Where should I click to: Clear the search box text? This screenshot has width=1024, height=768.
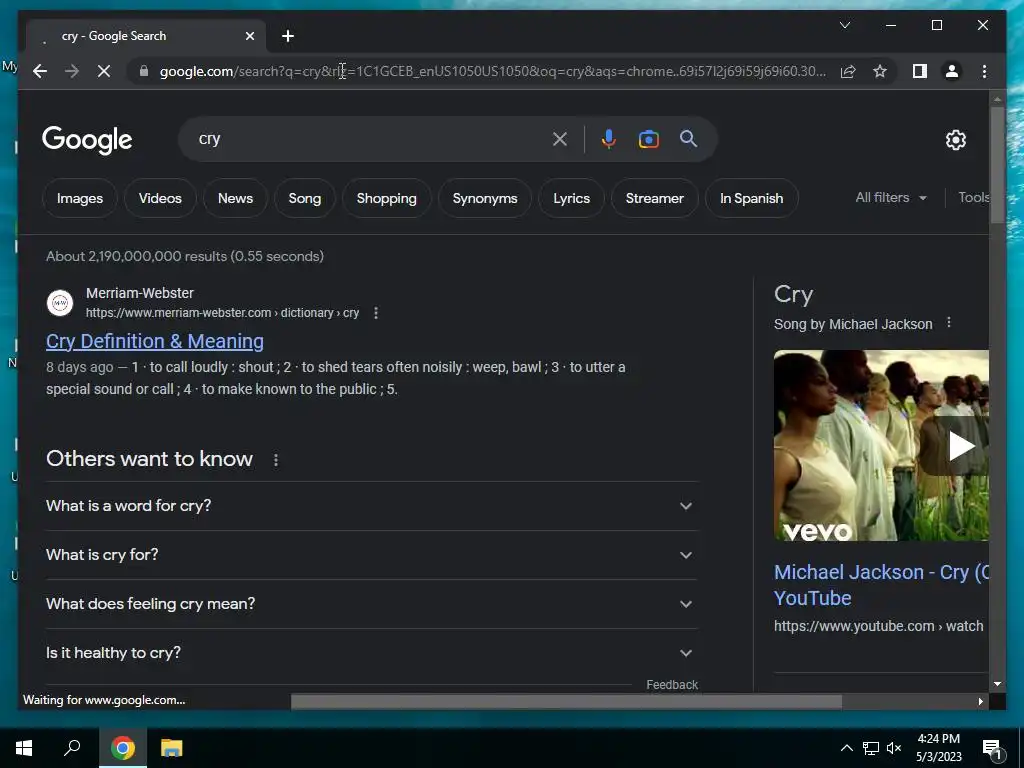560,139
